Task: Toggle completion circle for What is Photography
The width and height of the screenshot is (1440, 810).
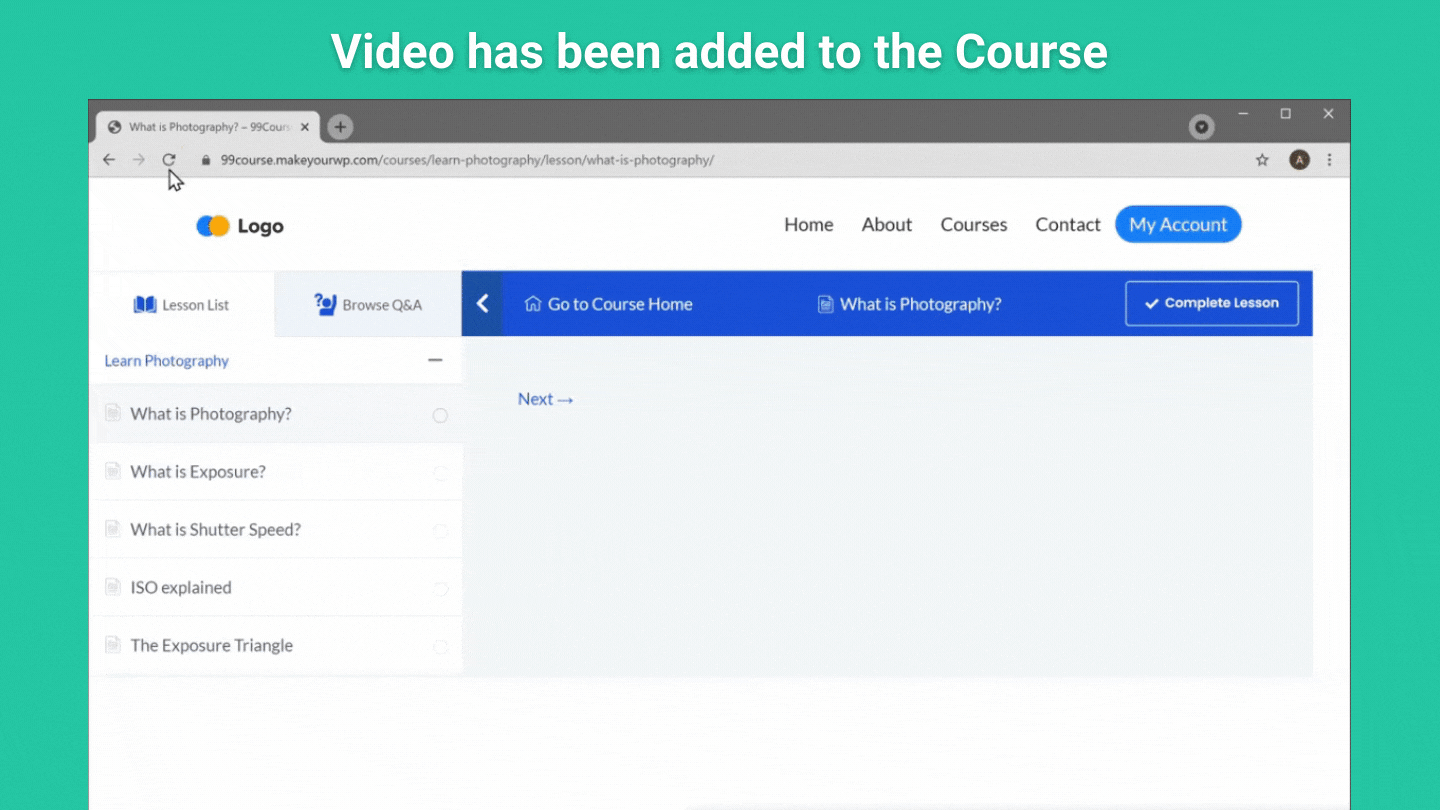Action: coord(440,415)
